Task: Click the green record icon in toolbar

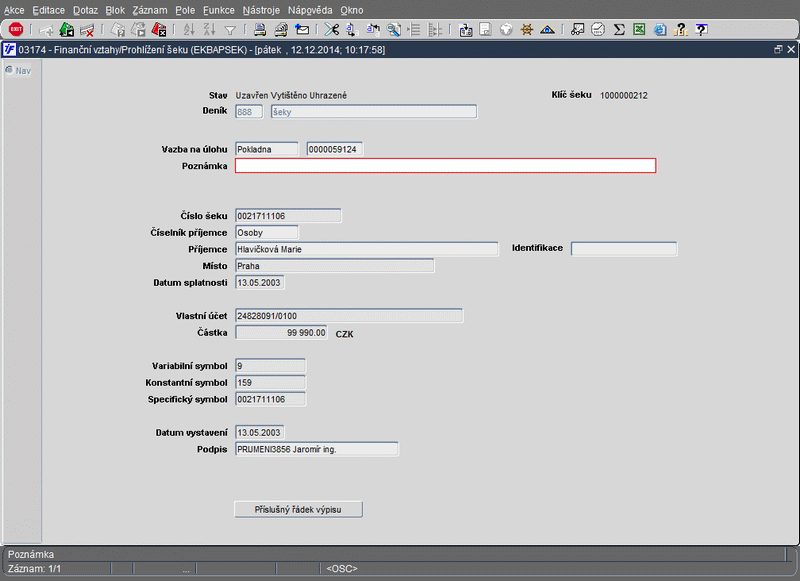Action: [x=67, y=30]
